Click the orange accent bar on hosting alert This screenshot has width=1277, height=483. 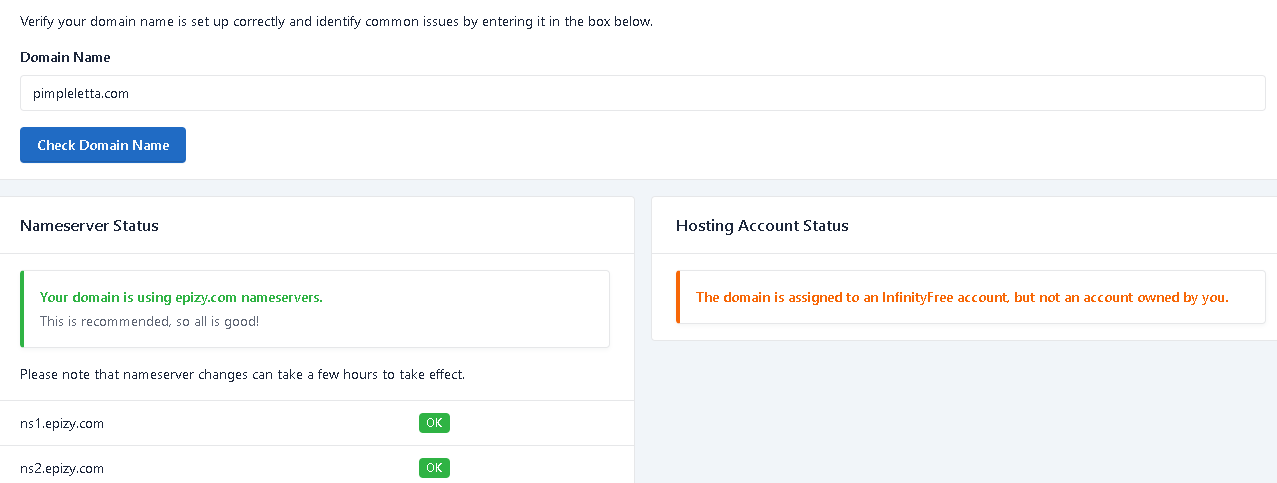[678, 297]
